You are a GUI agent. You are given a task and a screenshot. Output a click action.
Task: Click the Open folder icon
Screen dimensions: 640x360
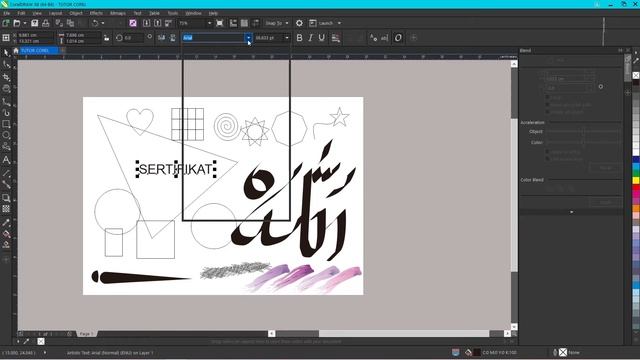tap(17, 23)
